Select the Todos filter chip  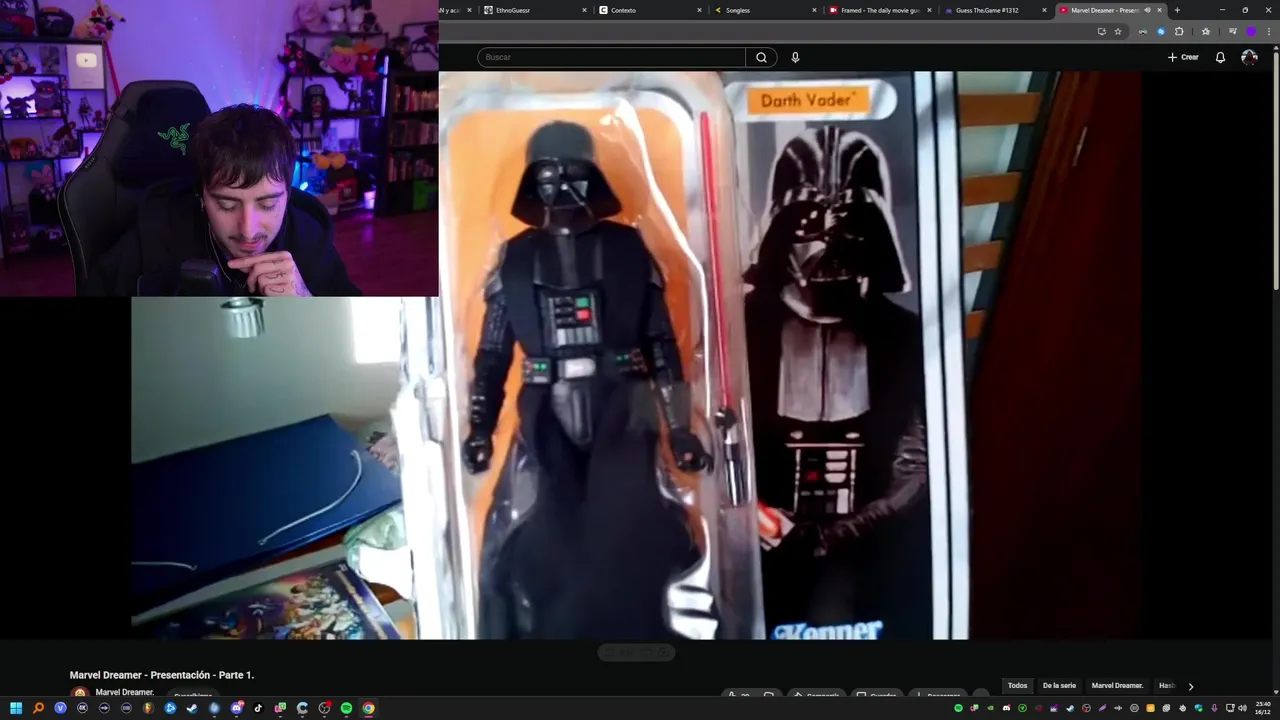(x=1017, y=686)
